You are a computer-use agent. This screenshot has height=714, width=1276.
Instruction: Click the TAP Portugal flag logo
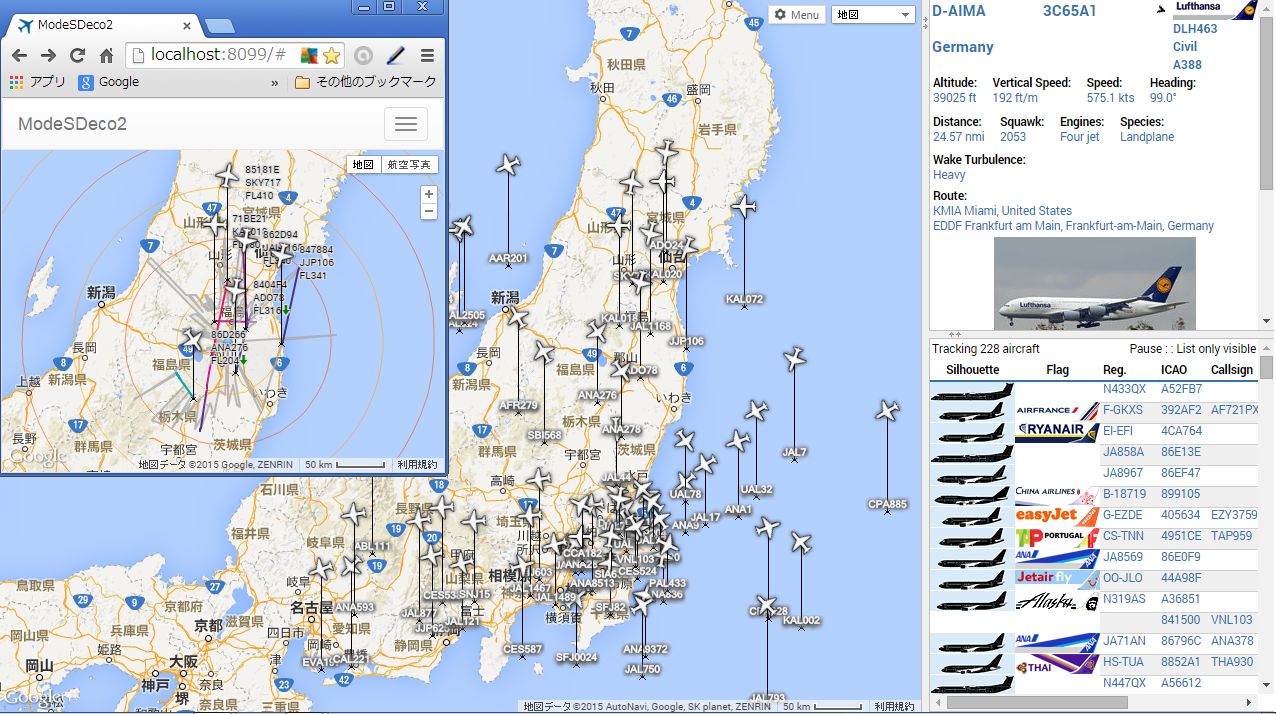(x=1057, y=536)
